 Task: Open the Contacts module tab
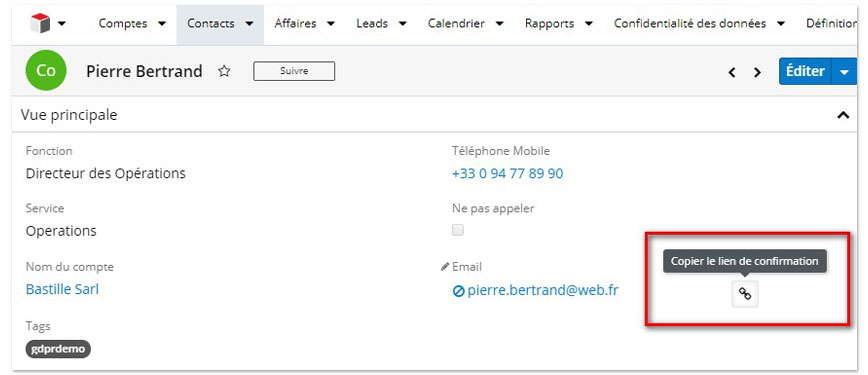[x=211, y=23]
